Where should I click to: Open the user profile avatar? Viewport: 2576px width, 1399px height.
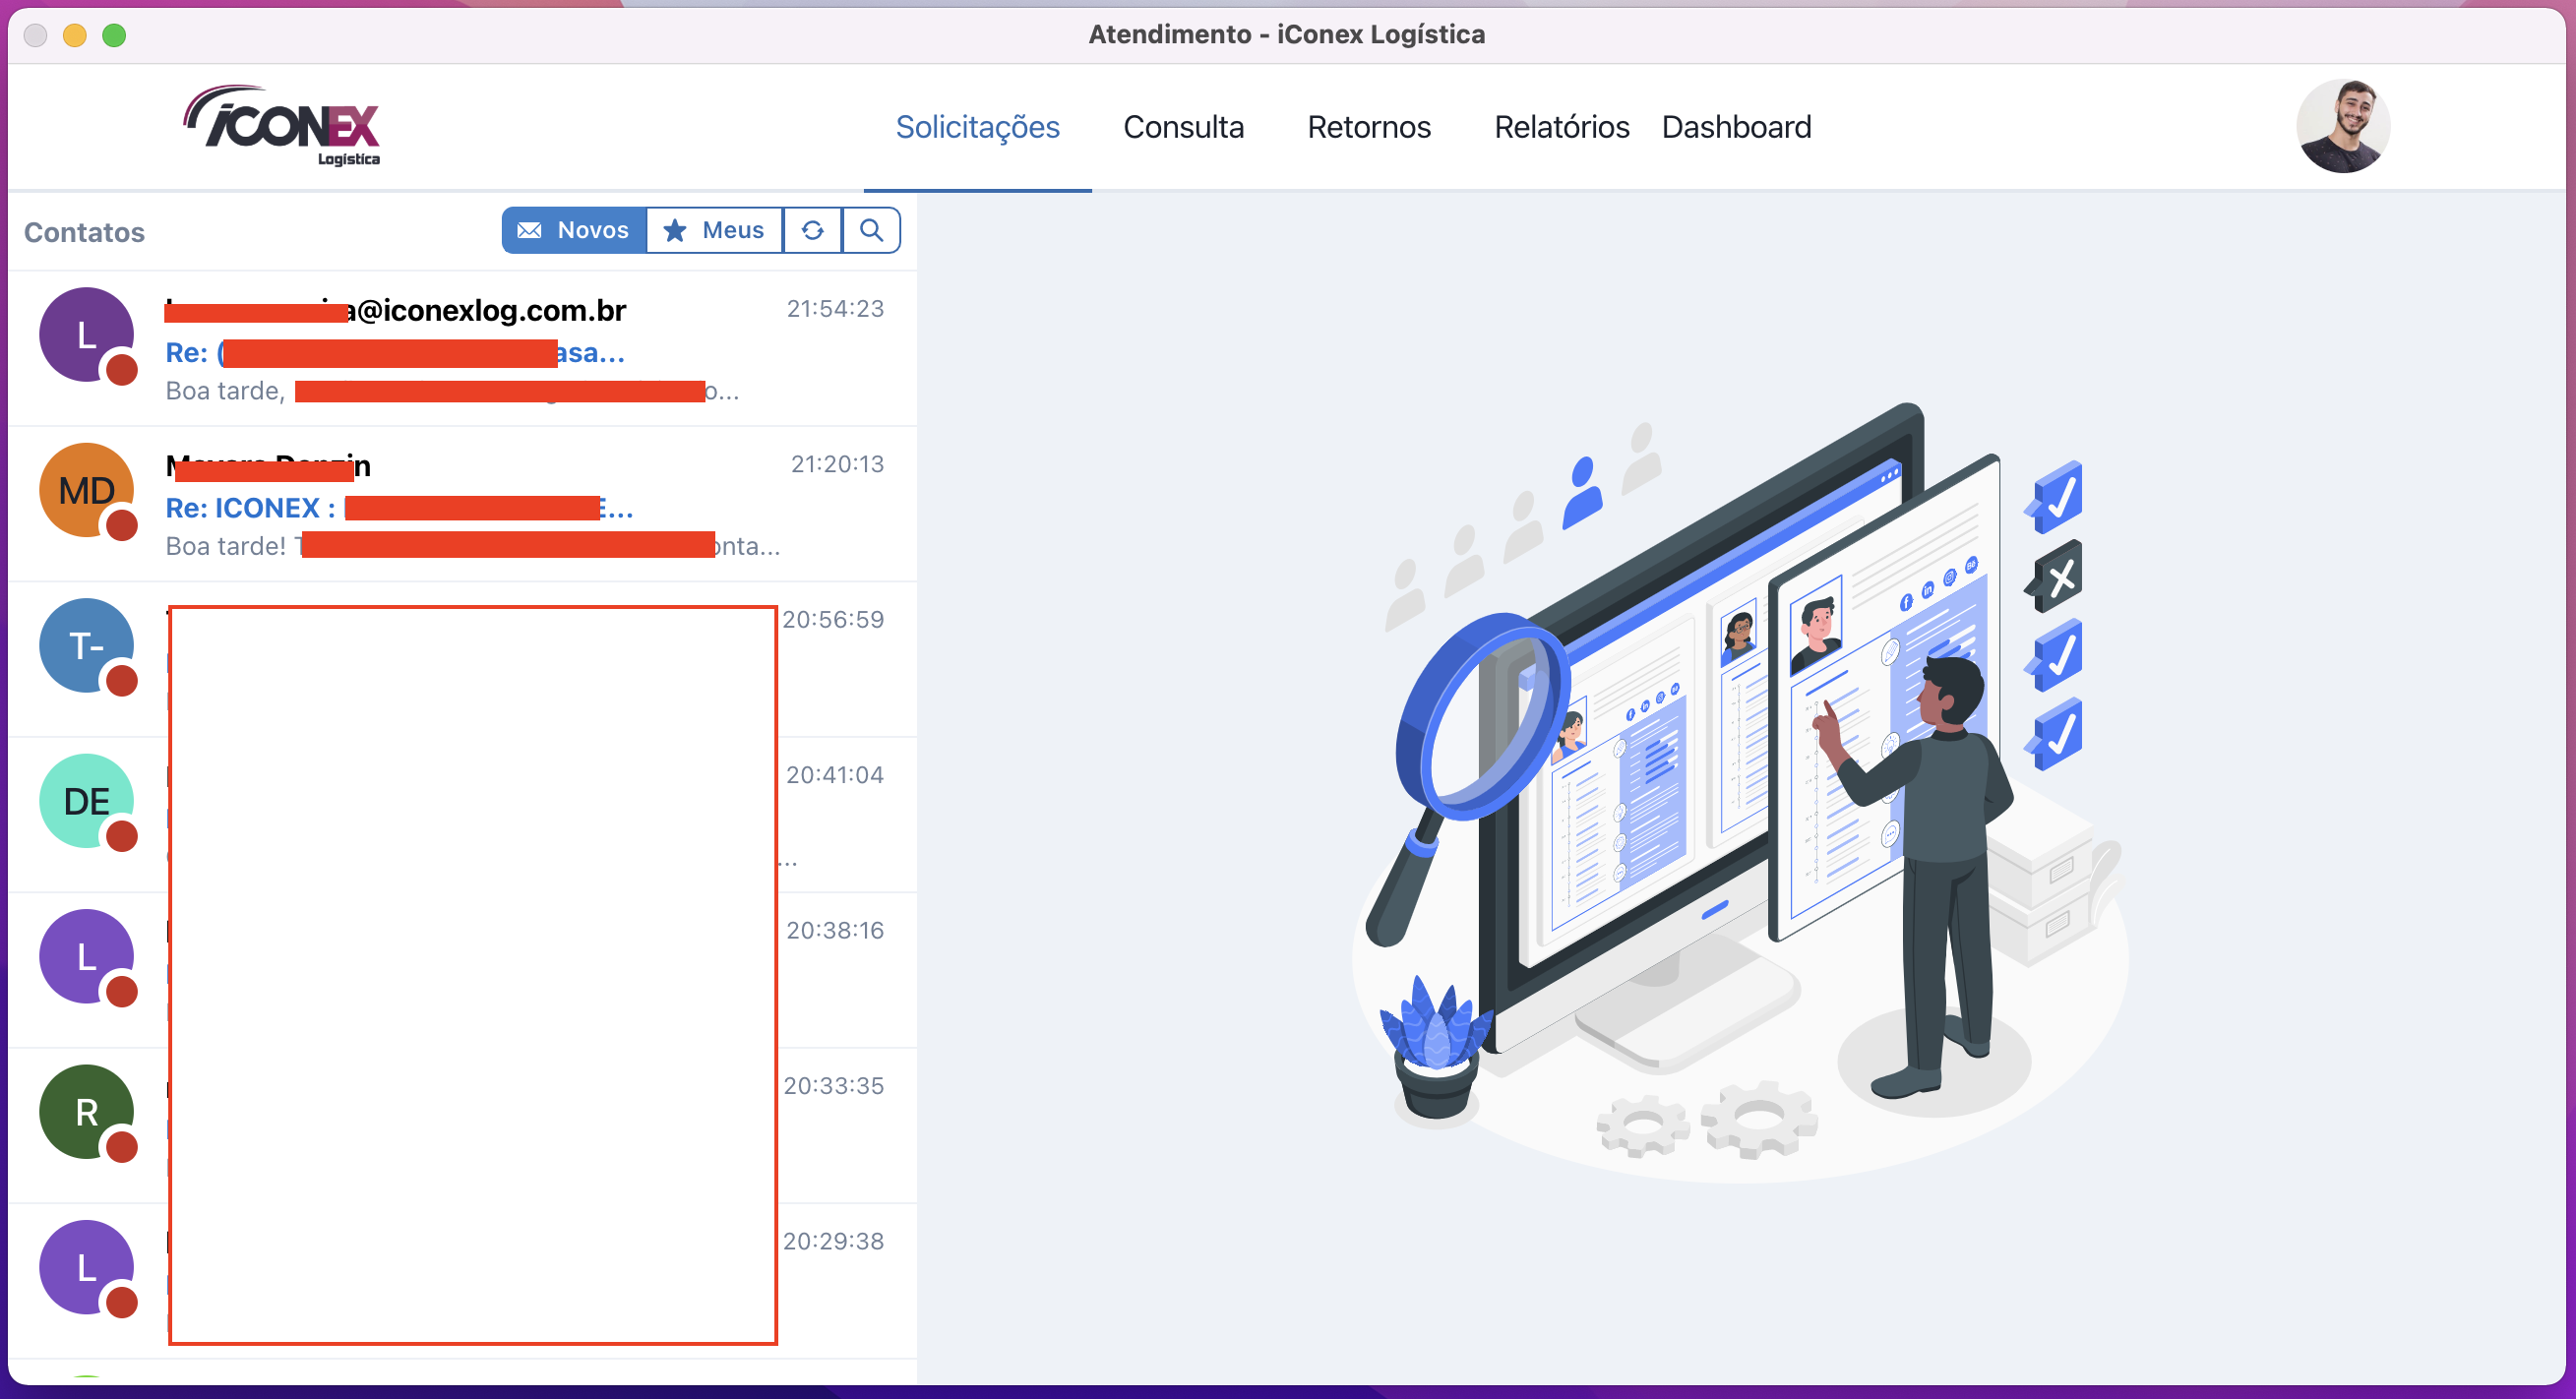tap(2342, 126)
